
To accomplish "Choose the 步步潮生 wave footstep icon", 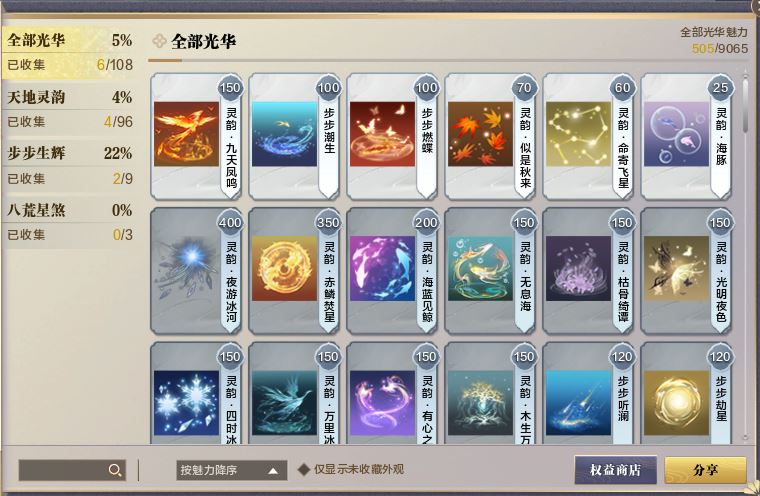I will coord(285,134).
